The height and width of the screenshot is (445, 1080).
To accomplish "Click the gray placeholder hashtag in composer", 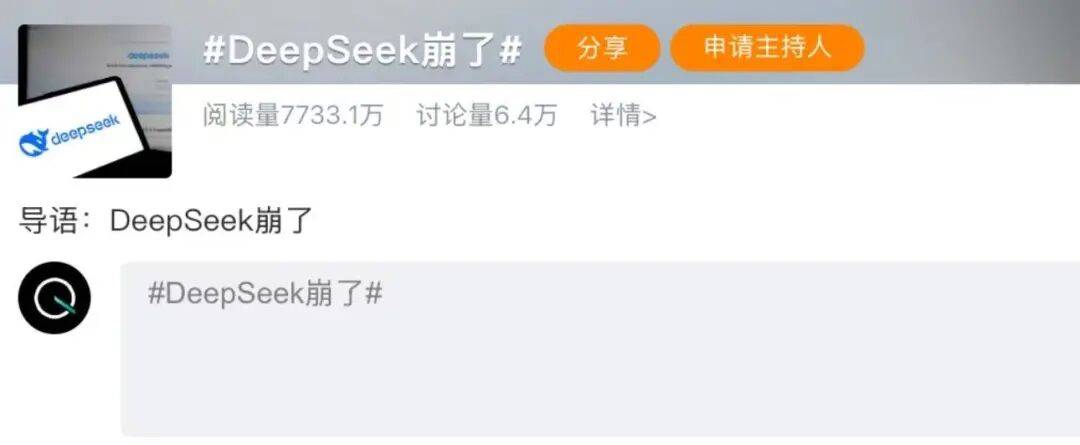I will (265, 294).
